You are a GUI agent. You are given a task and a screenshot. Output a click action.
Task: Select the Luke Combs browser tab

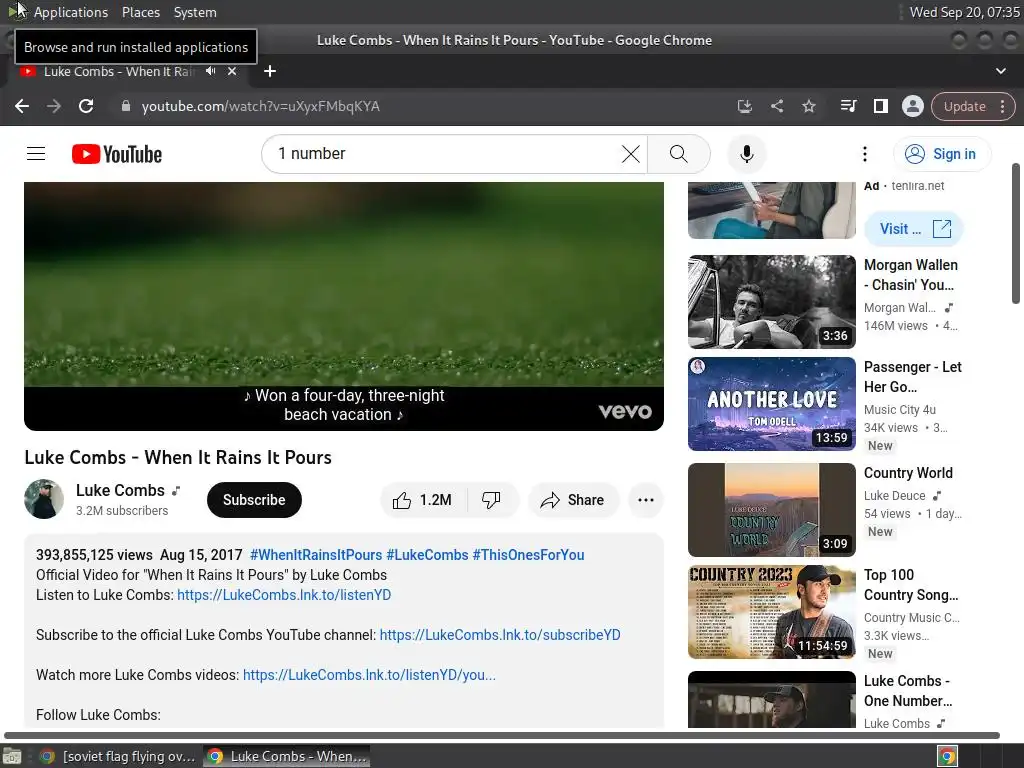(118, 72)
